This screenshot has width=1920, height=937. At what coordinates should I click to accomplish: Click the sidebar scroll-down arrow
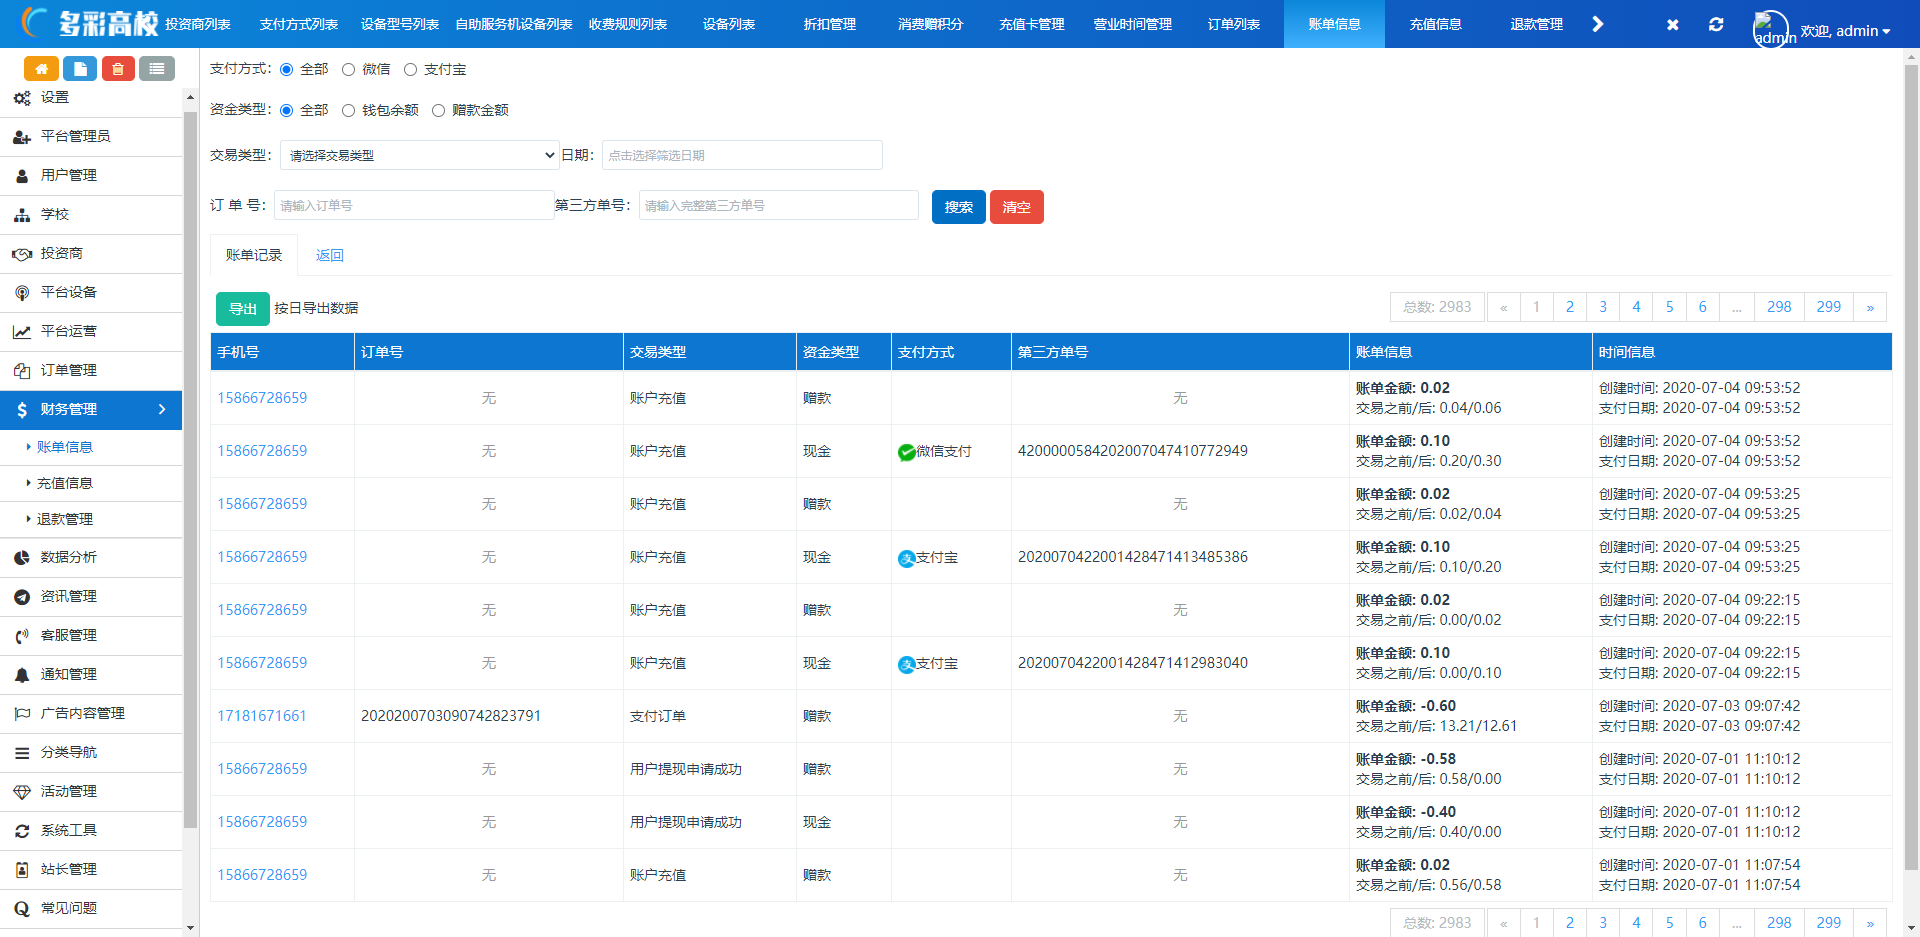190,928
